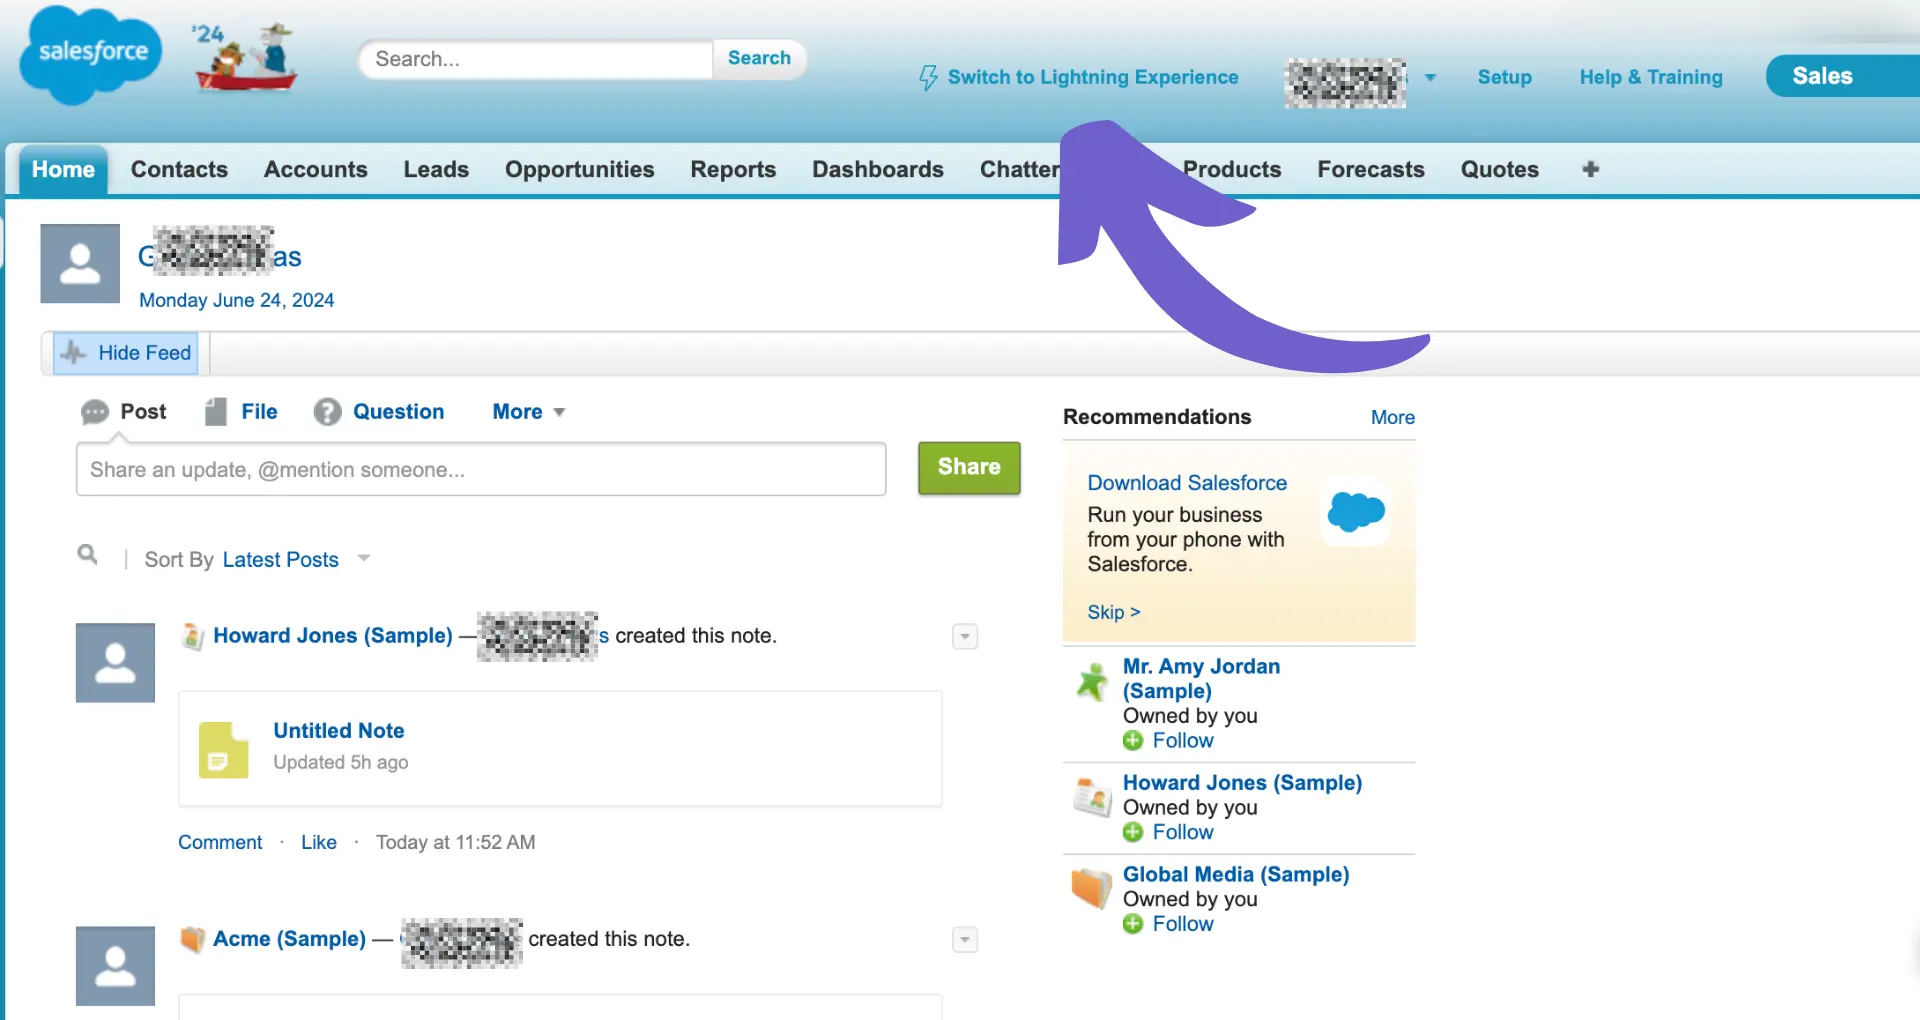Screen dimensions: 1920x1020
Task: Toggle the Hide Feed button
Action: [126, 353]
